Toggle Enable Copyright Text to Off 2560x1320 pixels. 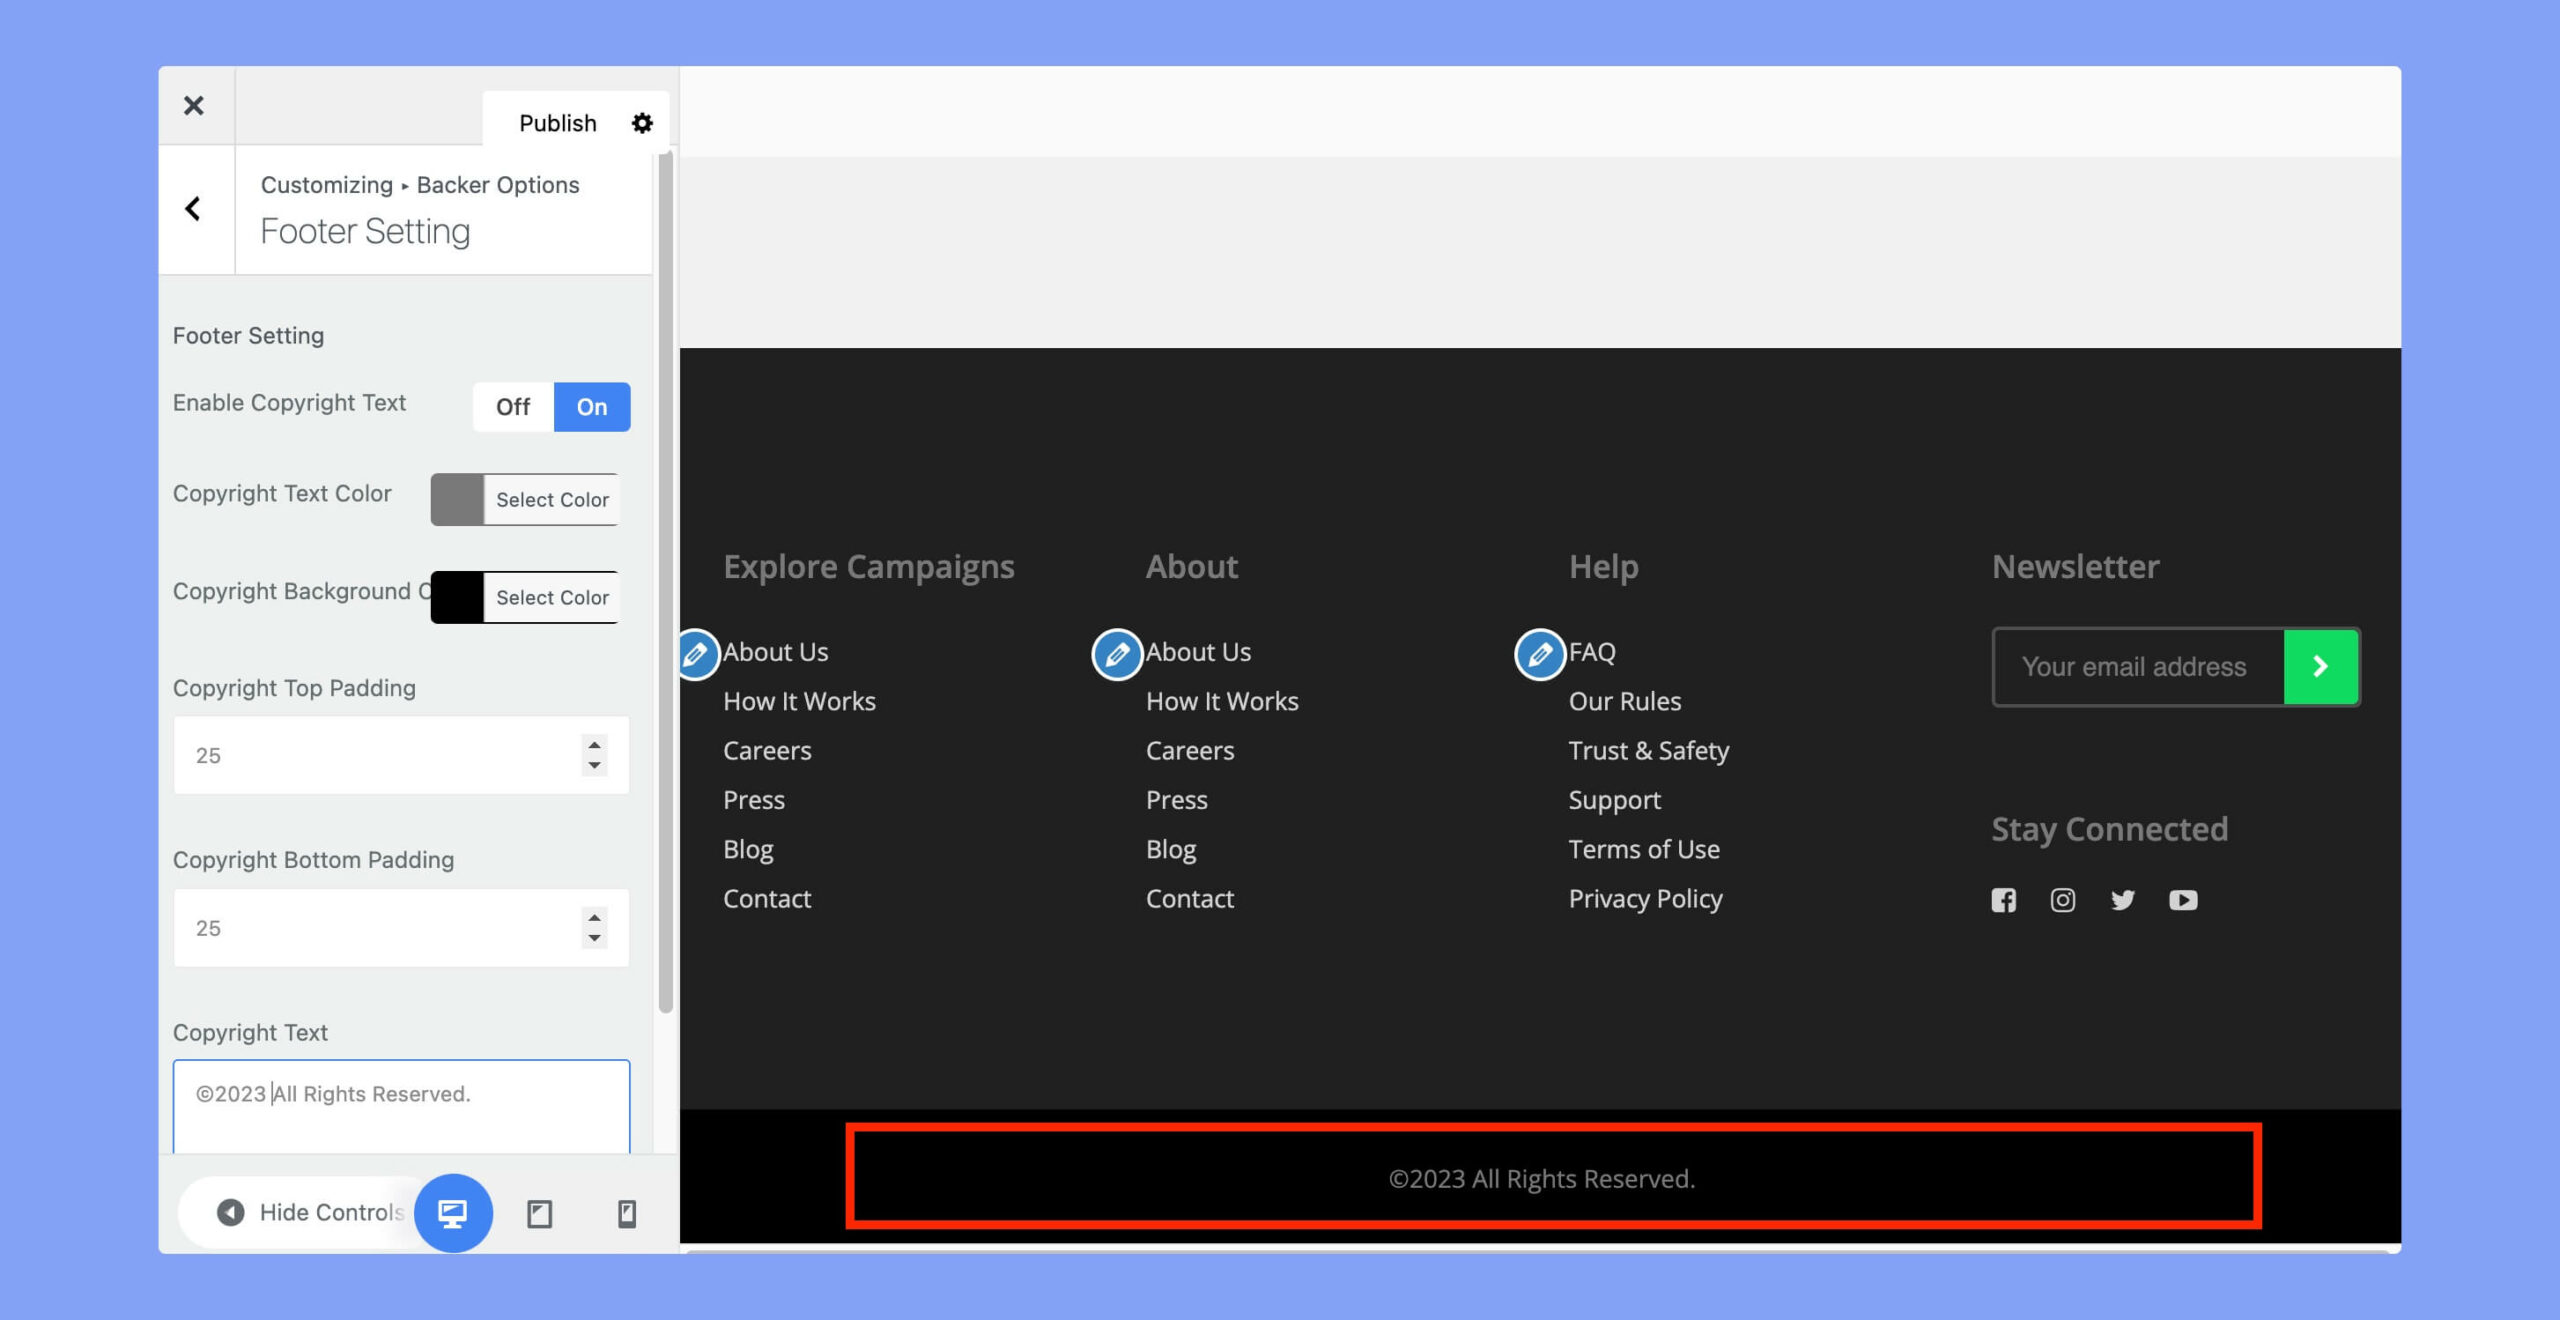[512, 406]
